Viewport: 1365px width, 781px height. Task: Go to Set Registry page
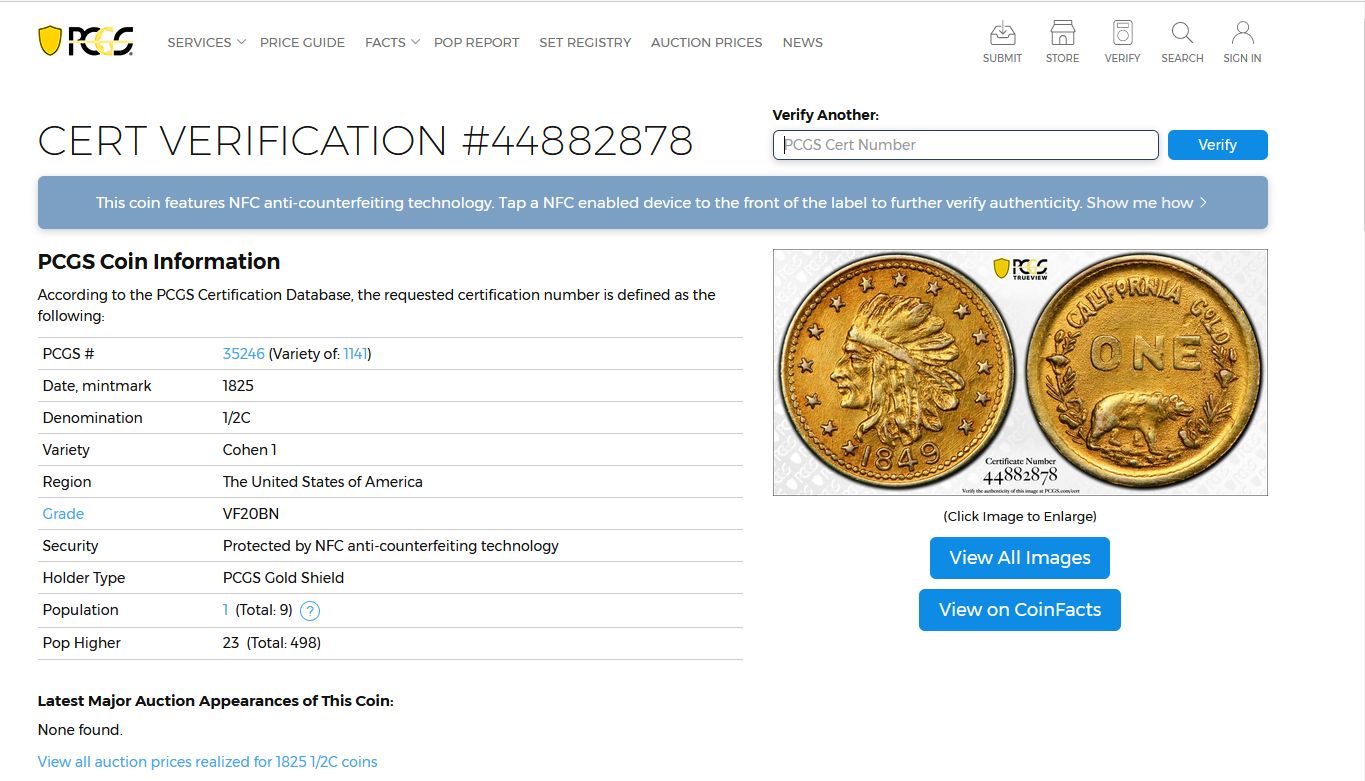pyautogui.click(x=585, y=42)
